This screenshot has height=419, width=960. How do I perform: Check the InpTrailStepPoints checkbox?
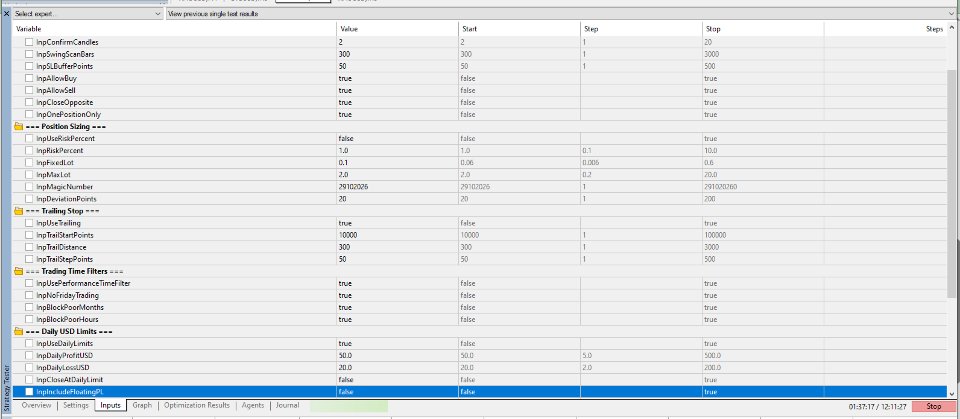29,259
